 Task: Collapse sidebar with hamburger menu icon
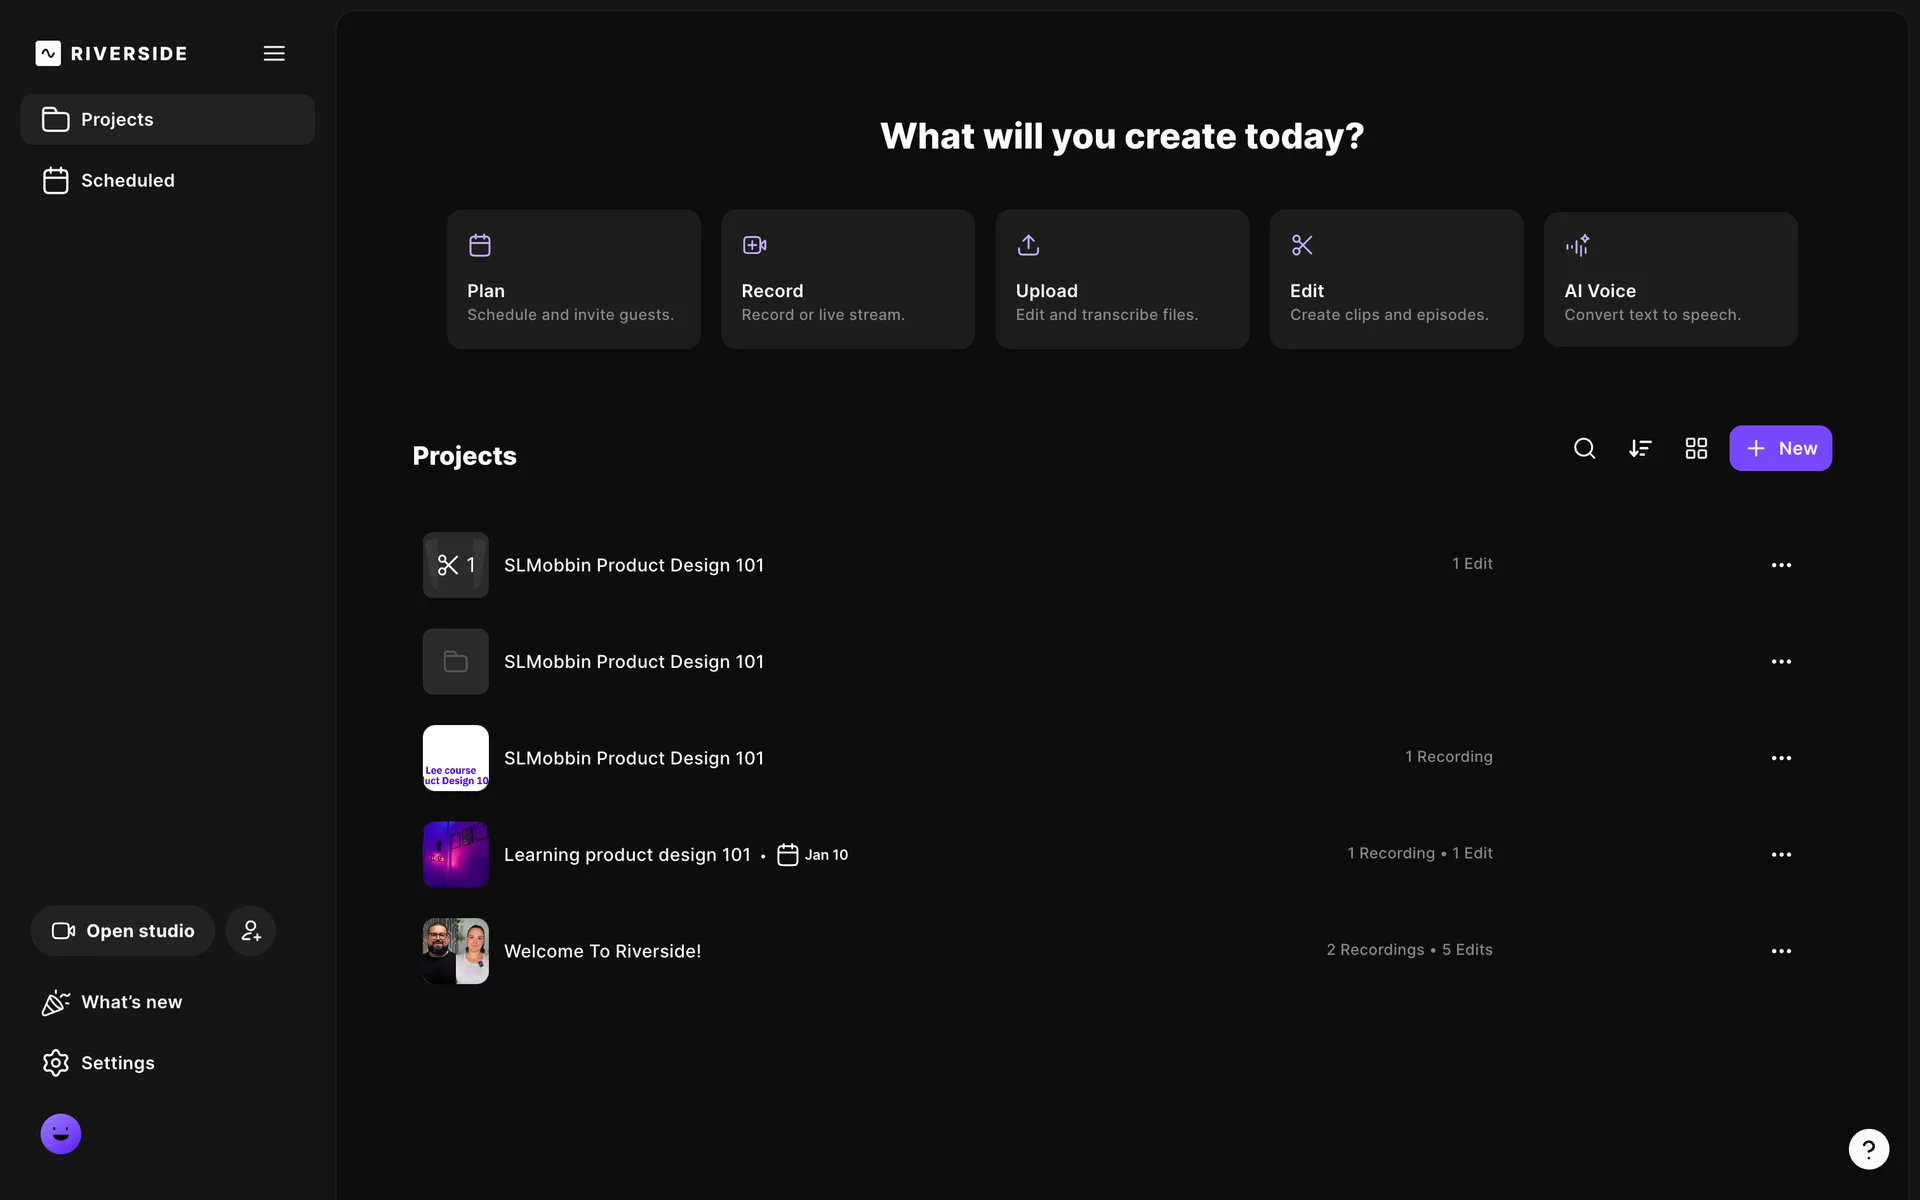pos(274,53)
